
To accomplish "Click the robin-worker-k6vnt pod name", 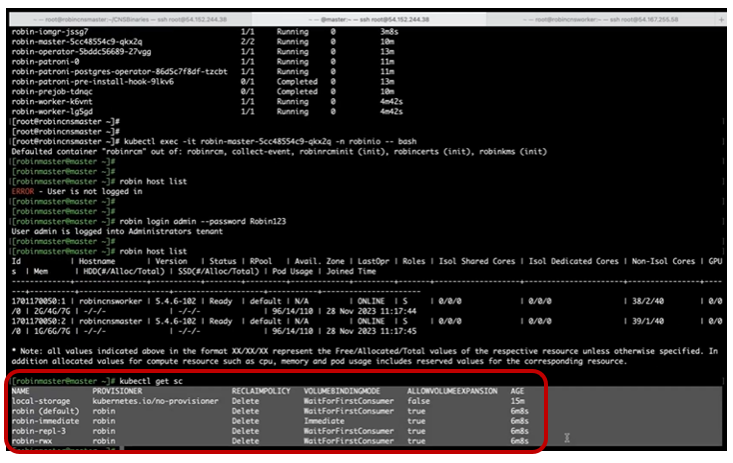I will pyautogui.click(x=52, y=101).
